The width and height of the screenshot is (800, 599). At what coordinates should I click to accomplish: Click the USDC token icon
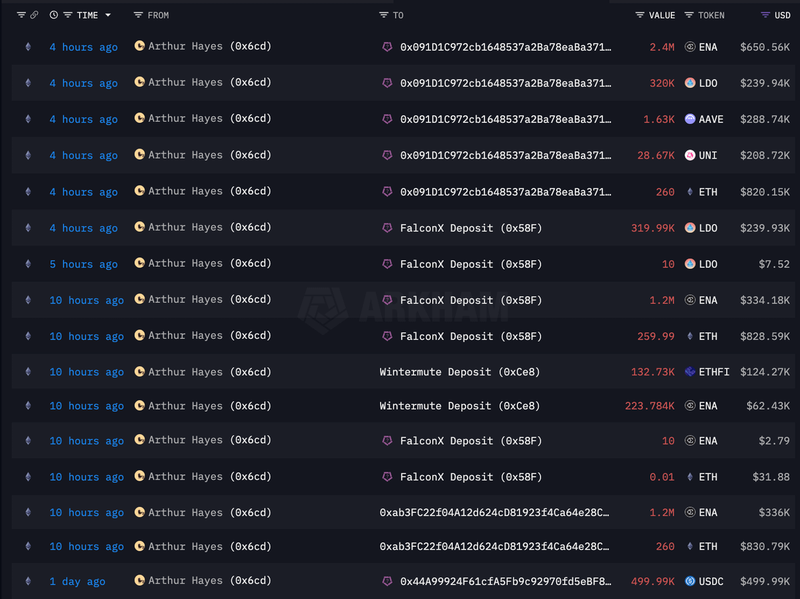[x=690, y=581]
